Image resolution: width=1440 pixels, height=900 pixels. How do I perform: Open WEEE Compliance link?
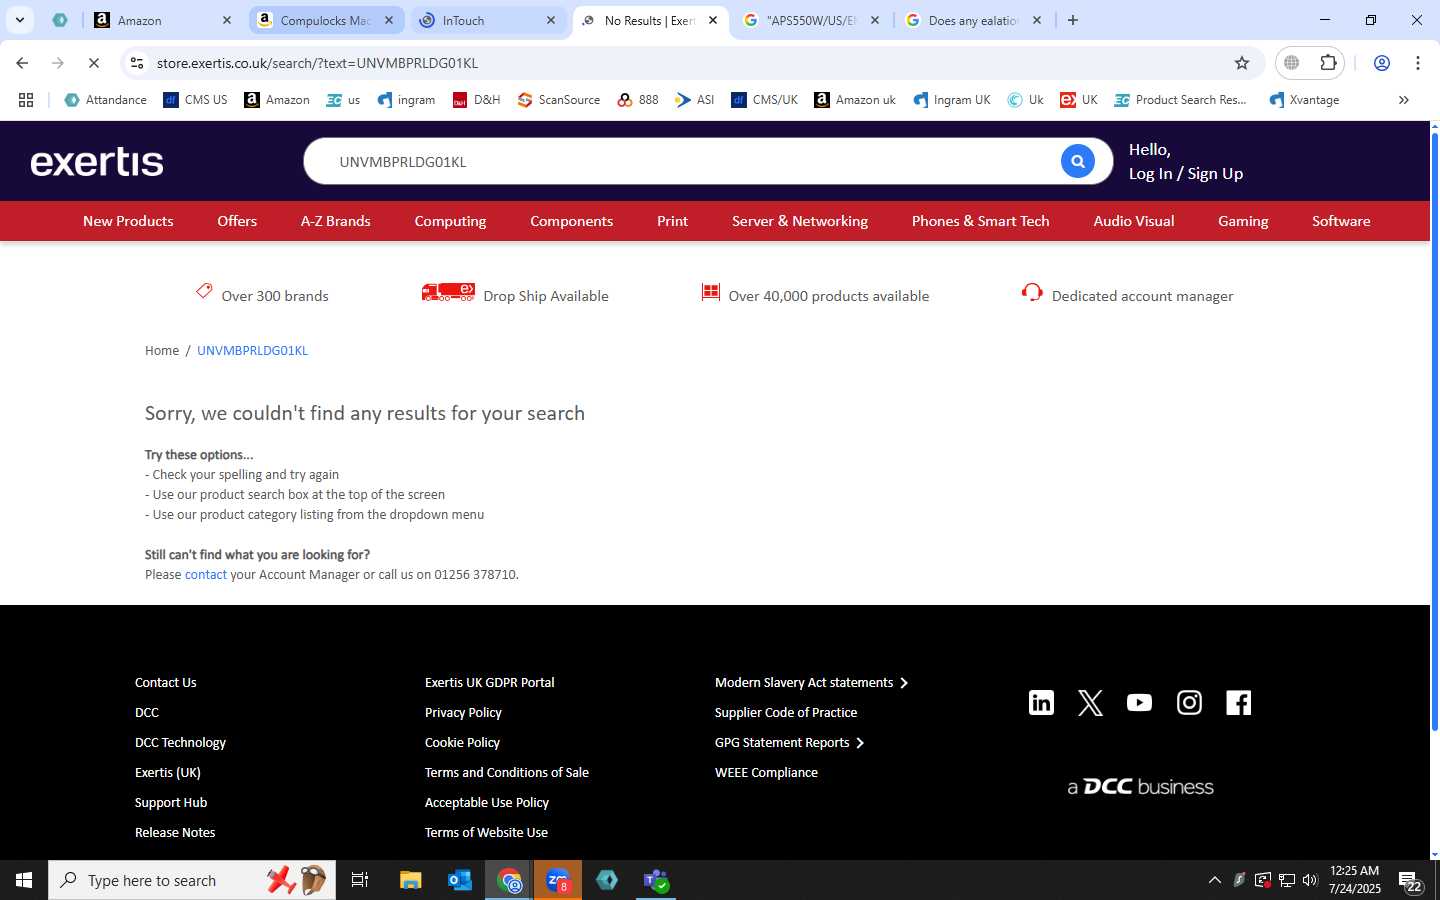(766, 773)
